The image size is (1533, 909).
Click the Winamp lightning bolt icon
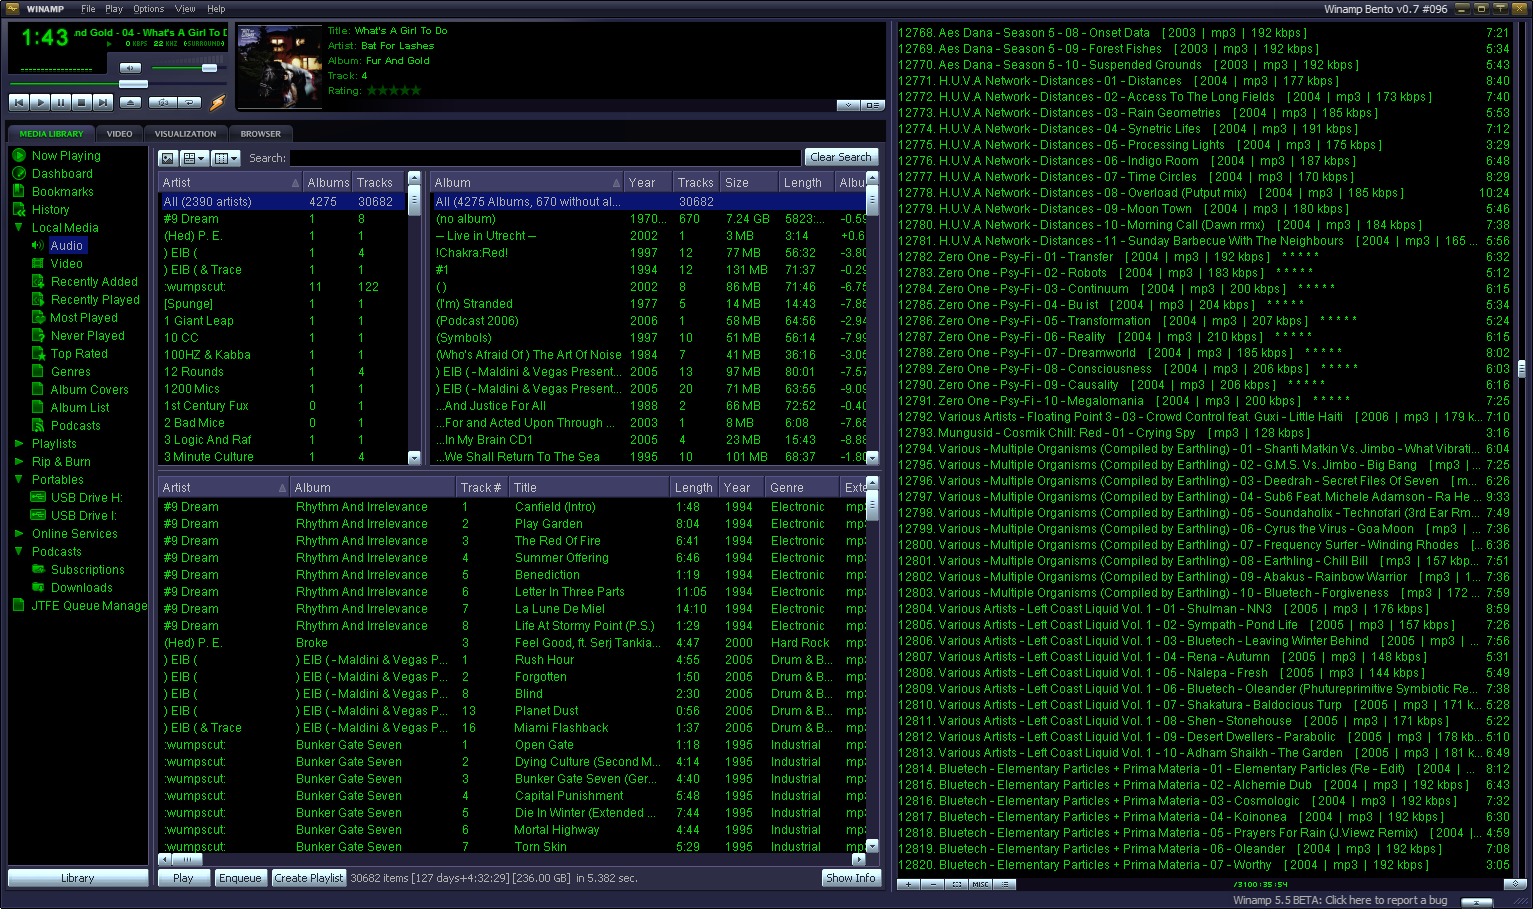[x=217, y=102]
